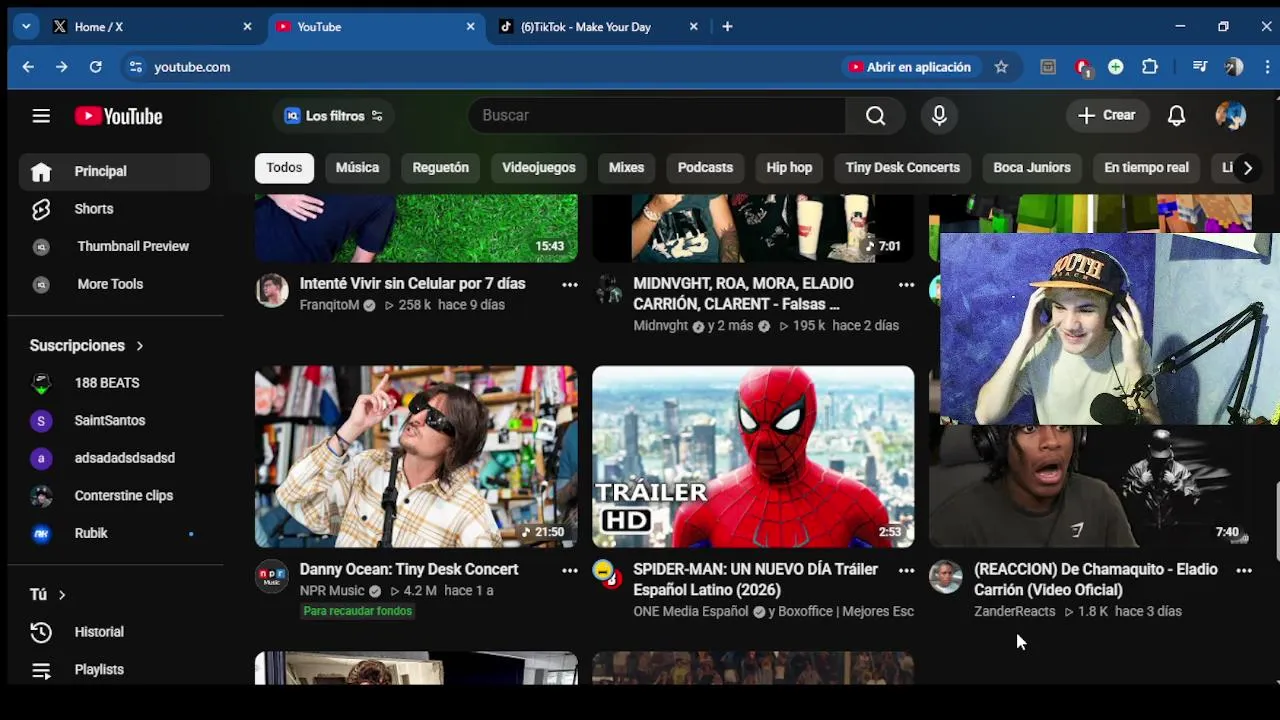Click the red shield extension icon
The image size is (1280, 720).
(1083, 67)
